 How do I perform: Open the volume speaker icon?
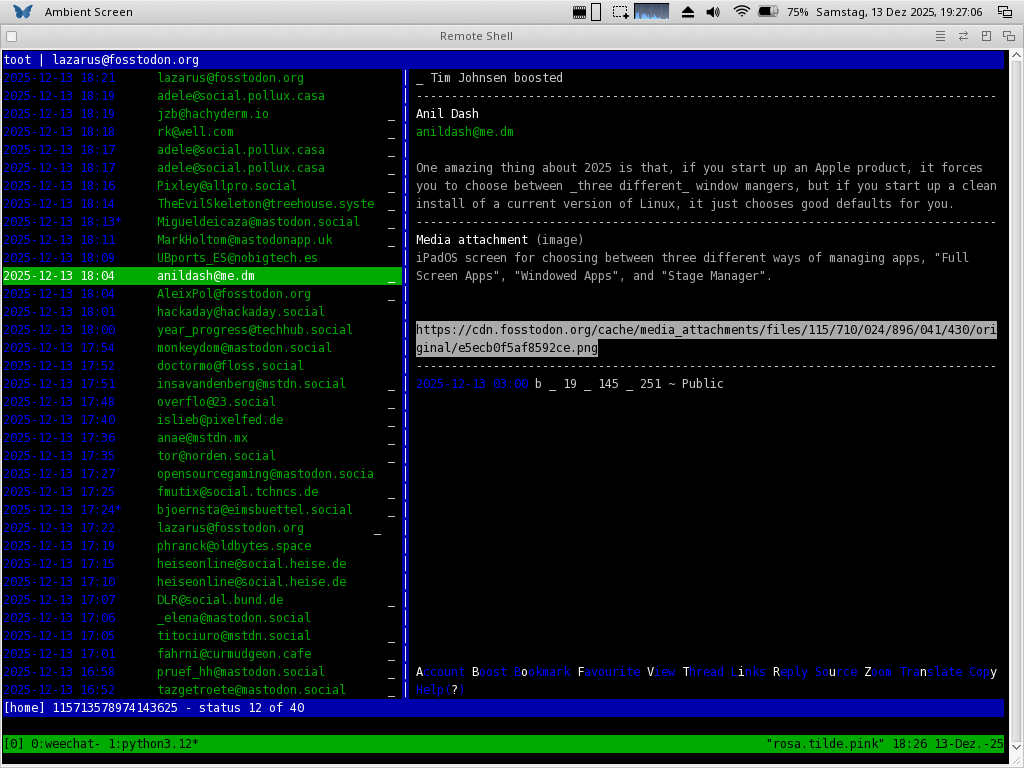[713, 12]
